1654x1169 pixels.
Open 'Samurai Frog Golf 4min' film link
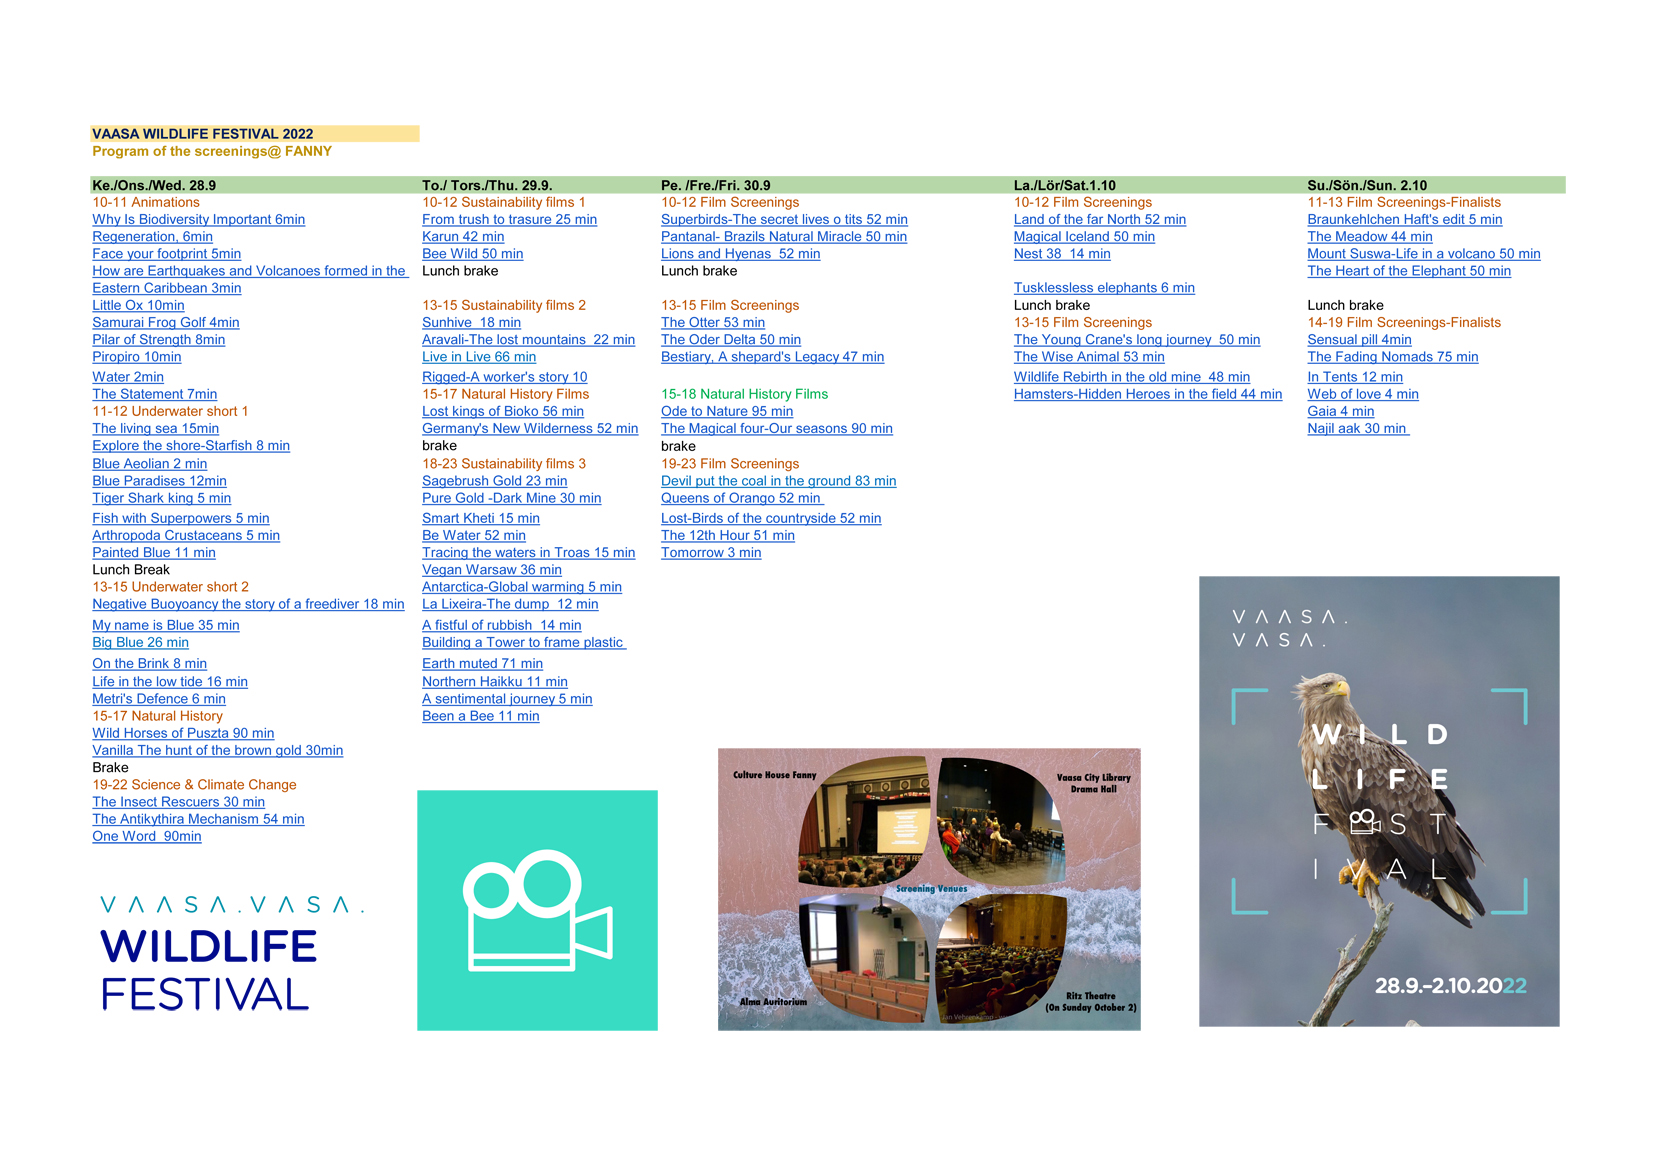pos(165,323)
